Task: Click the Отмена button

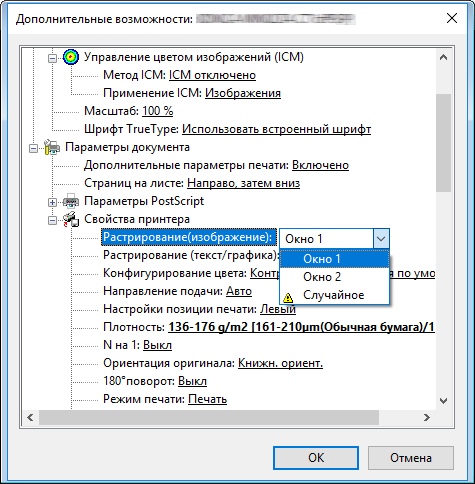Action: click(x=411, y=458)
